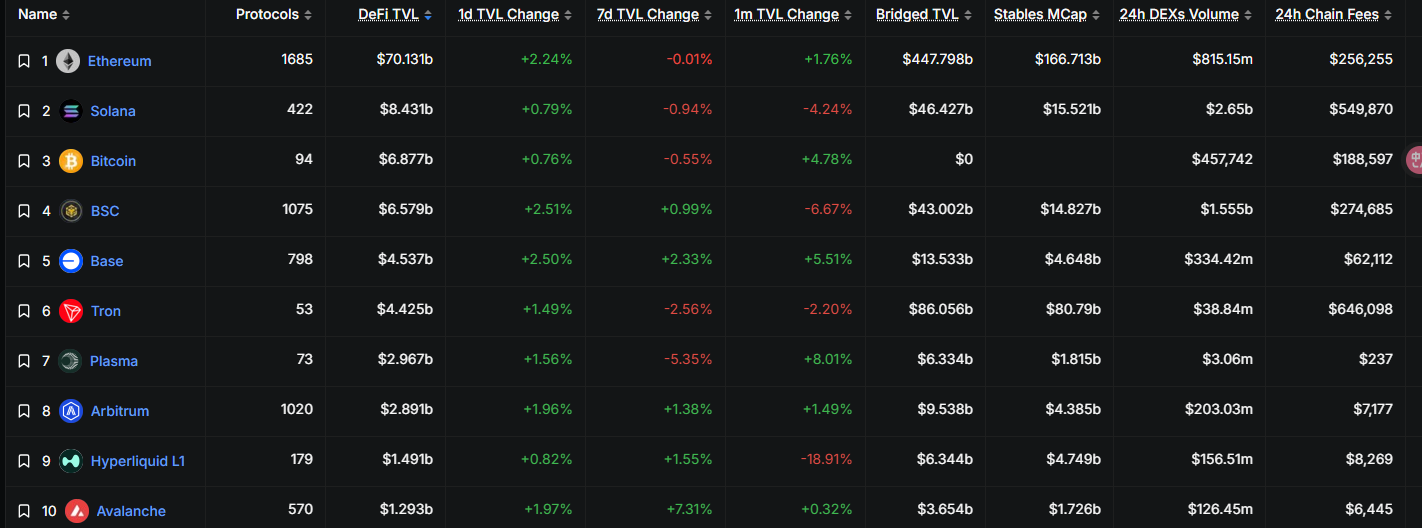Click the Bitcoin chain logo icon

[x=71, y=161]
